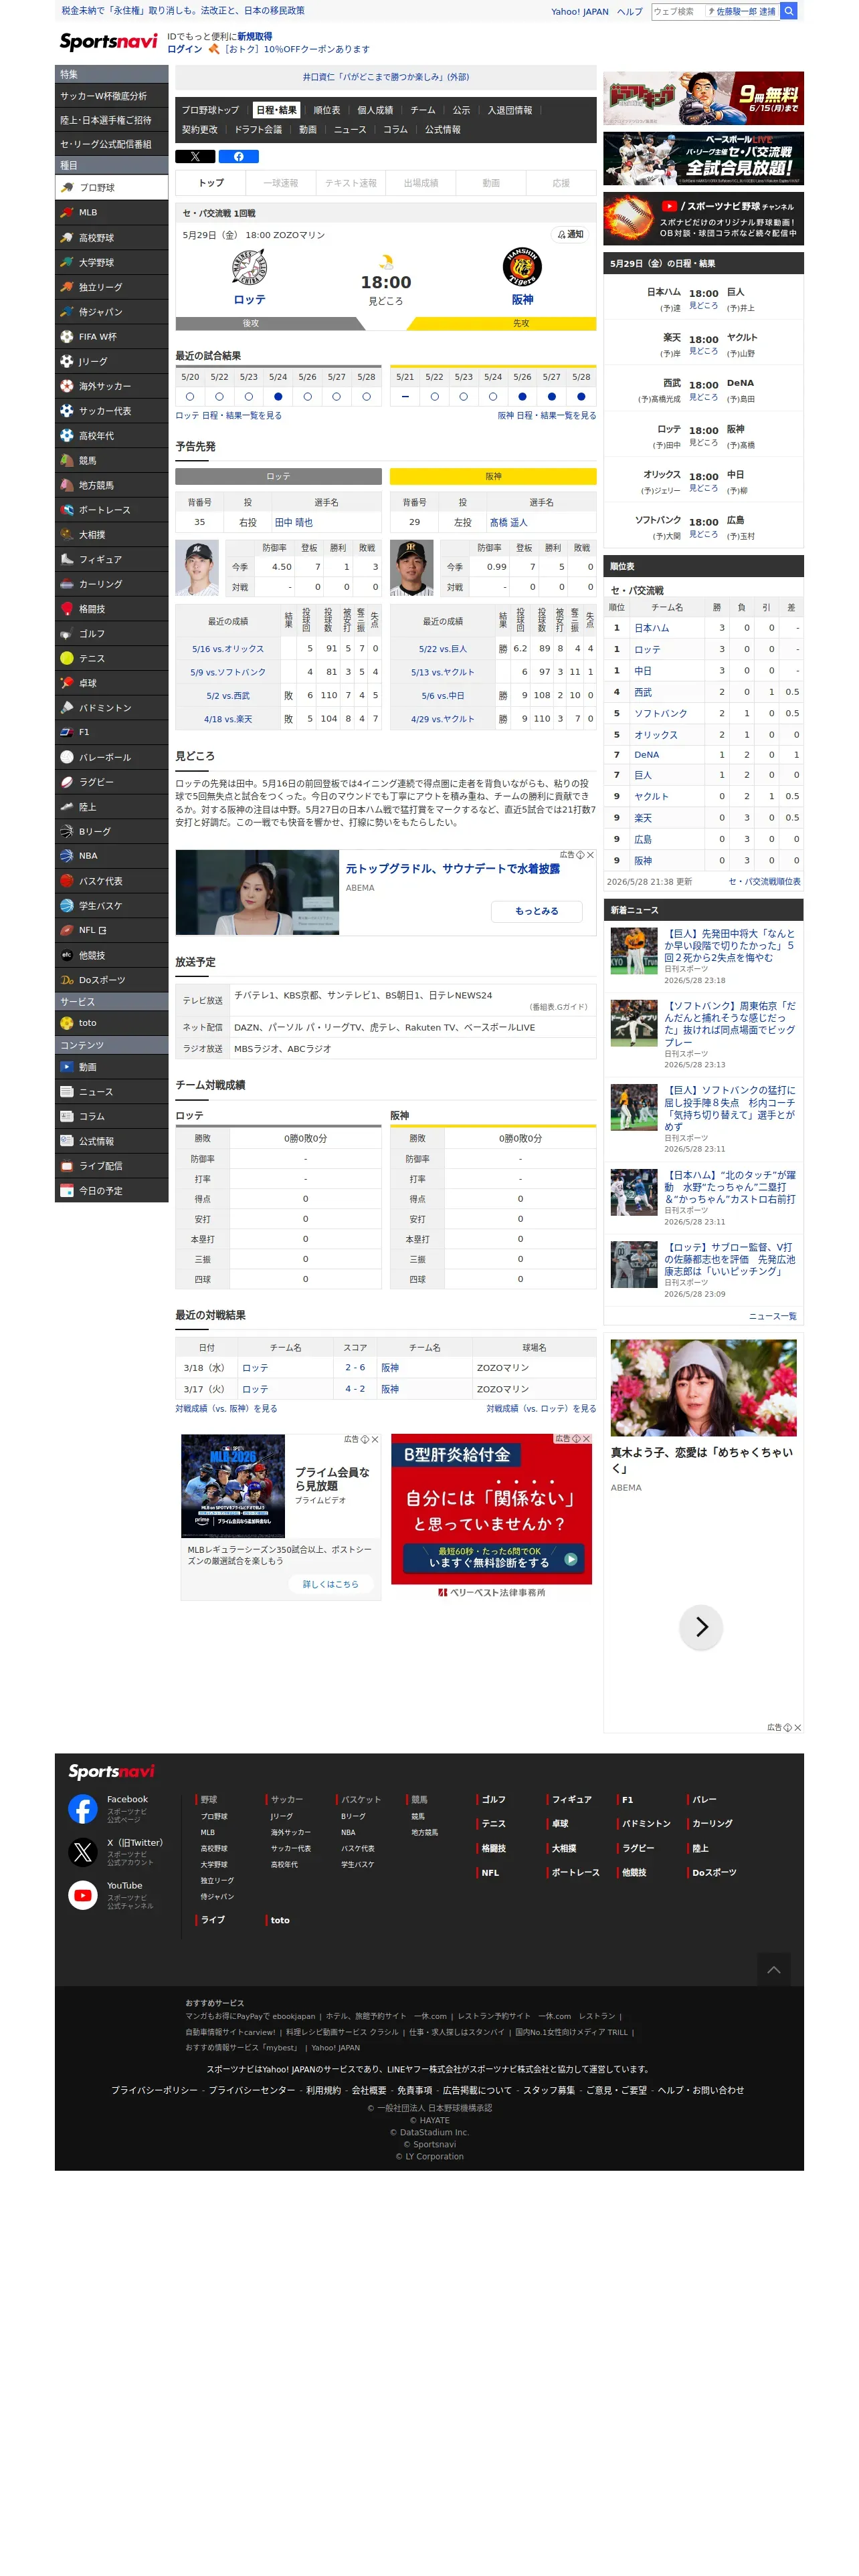Viewport: 859px width, 2576px height.
Task: Open the footer YouTube circle icon
Action: pyautogui.click(x=83, y=1894)
